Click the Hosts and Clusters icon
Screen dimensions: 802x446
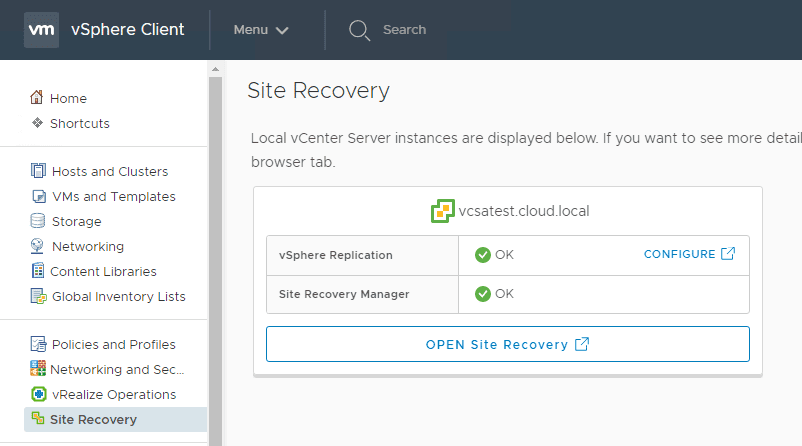tap(38, 171)
